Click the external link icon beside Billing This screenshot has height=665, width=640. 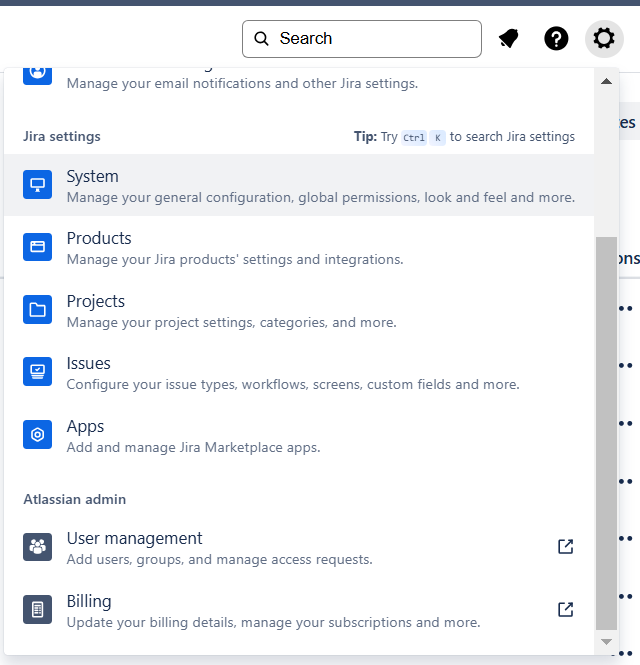click(565, 609)
